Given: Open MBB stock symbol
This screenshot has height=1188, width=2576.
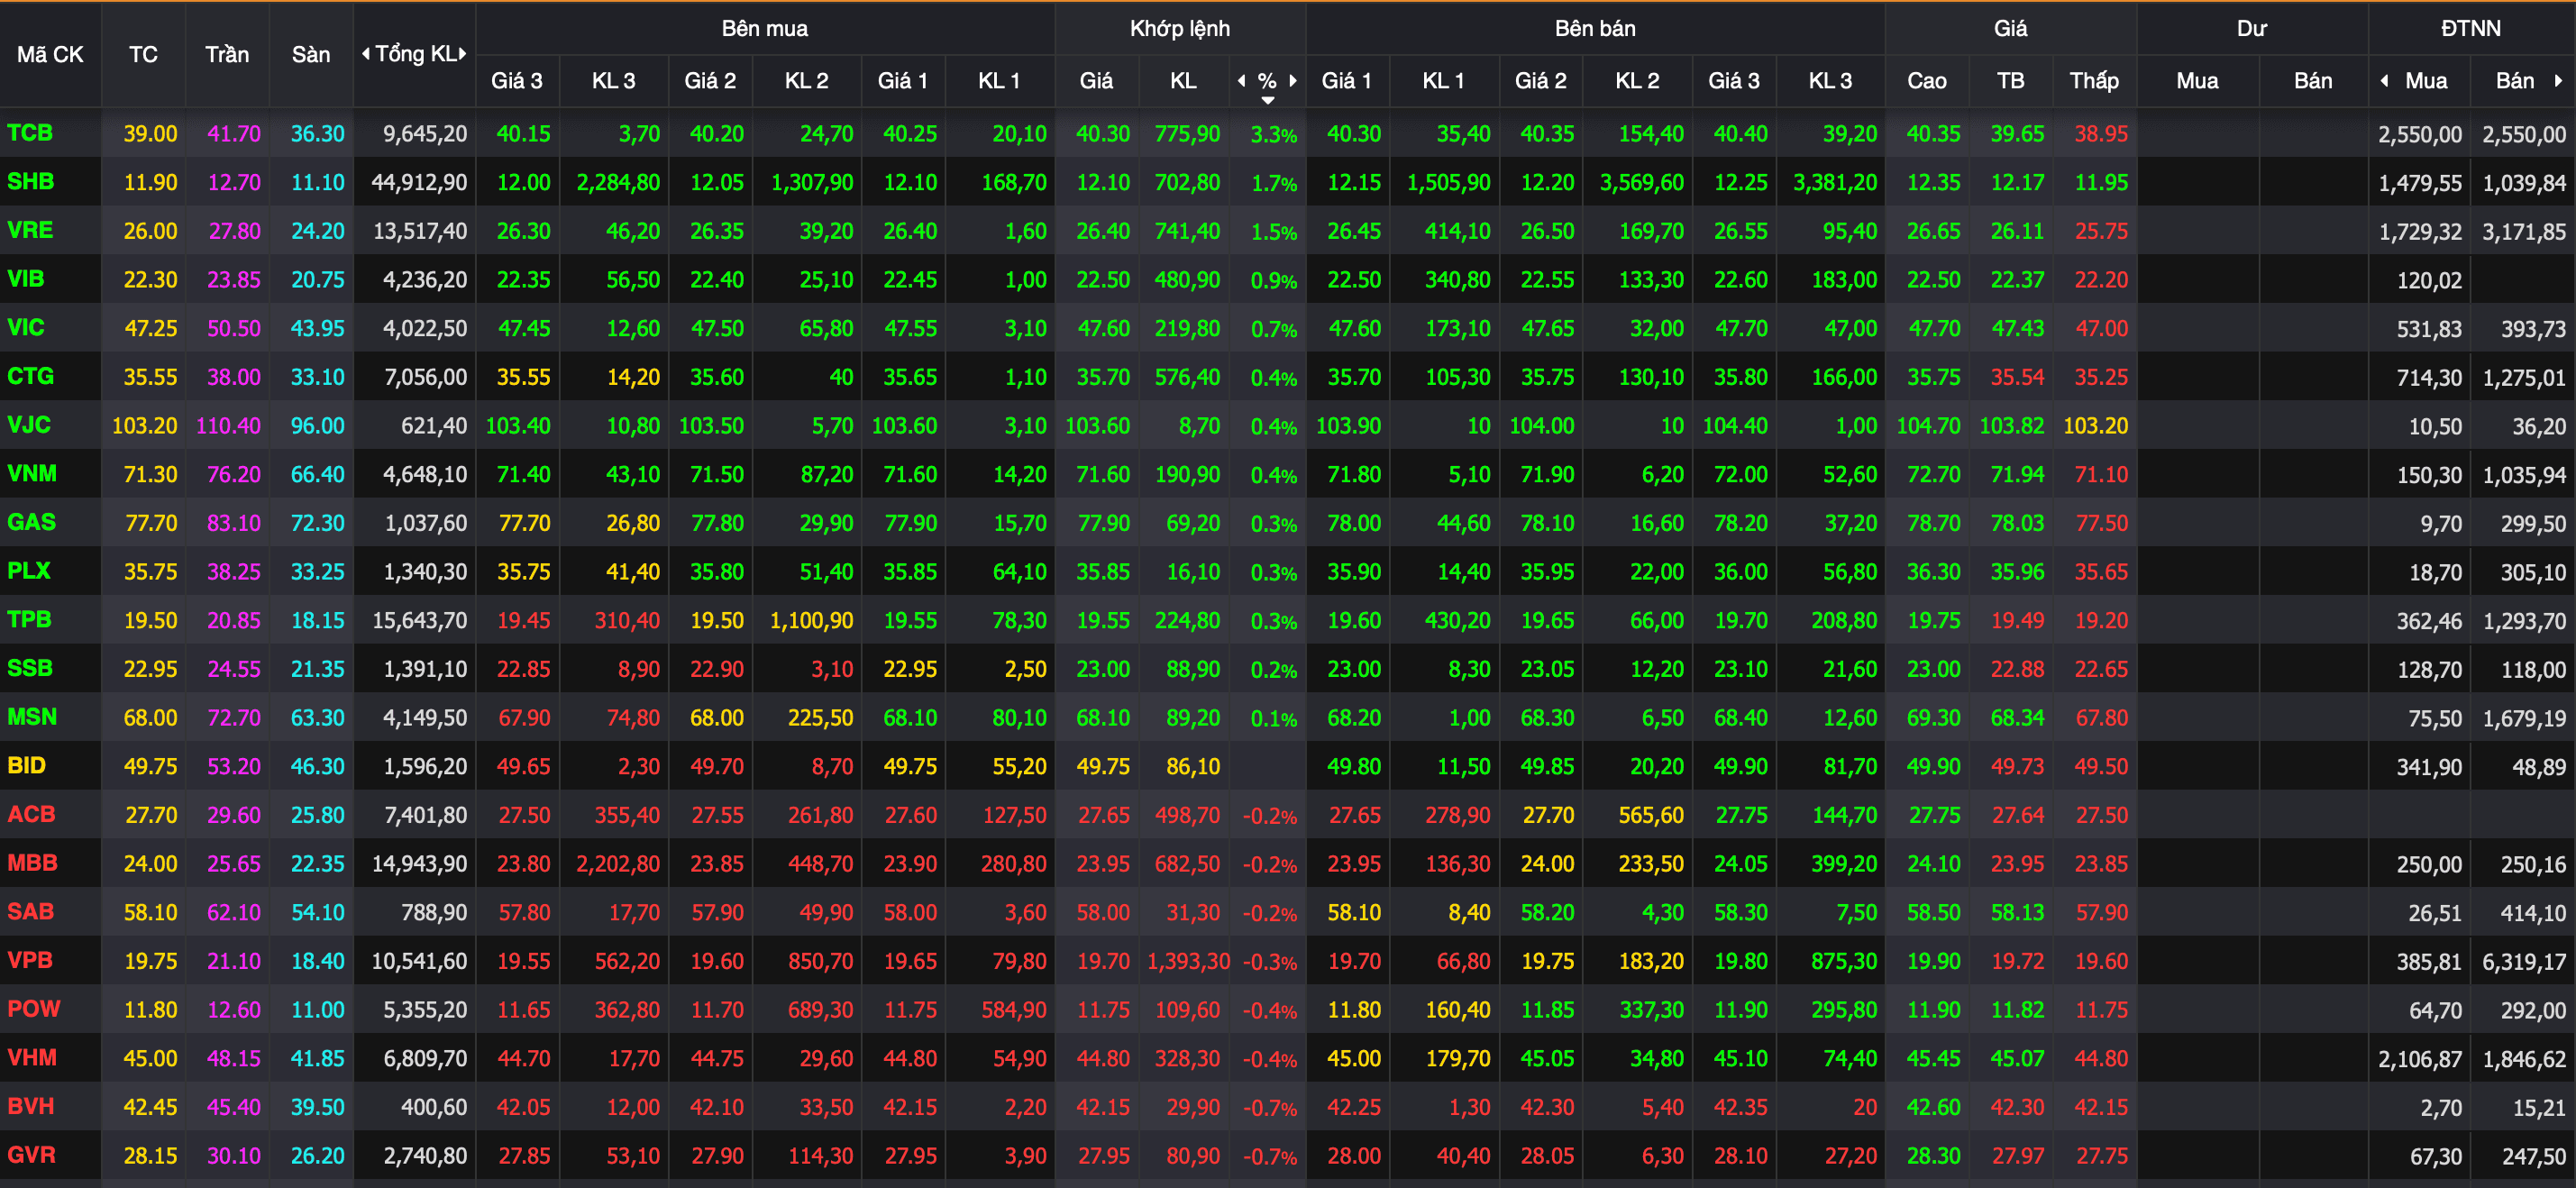Looking at the screenshot, I should [x=32, y=863].
